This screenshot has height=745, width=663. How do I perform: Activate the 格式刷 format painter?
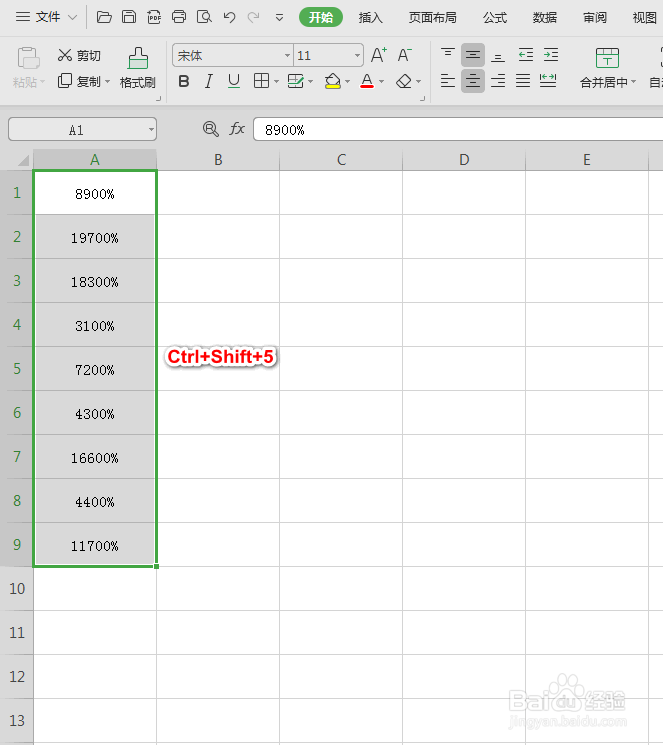138,68
